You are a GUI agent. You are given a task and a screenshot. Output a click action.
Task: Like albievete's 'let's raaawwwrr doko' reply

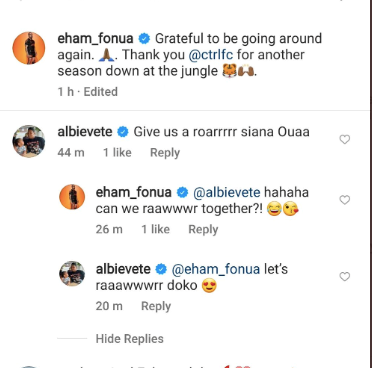345,277
